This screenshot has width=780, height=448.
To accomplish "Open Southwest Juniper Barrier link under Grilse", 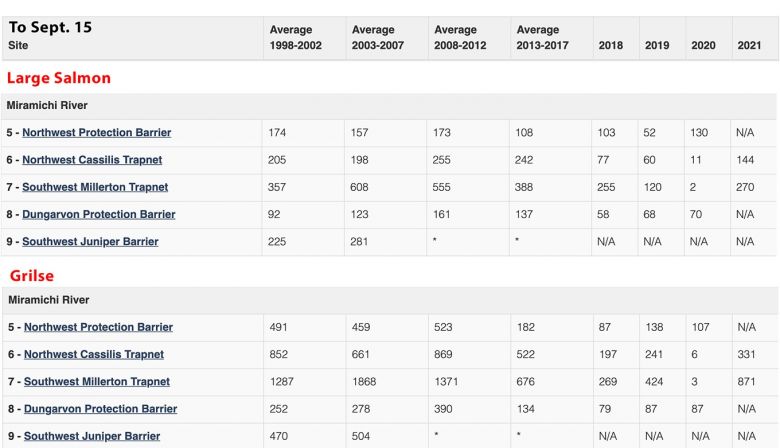I will point(92,435).
